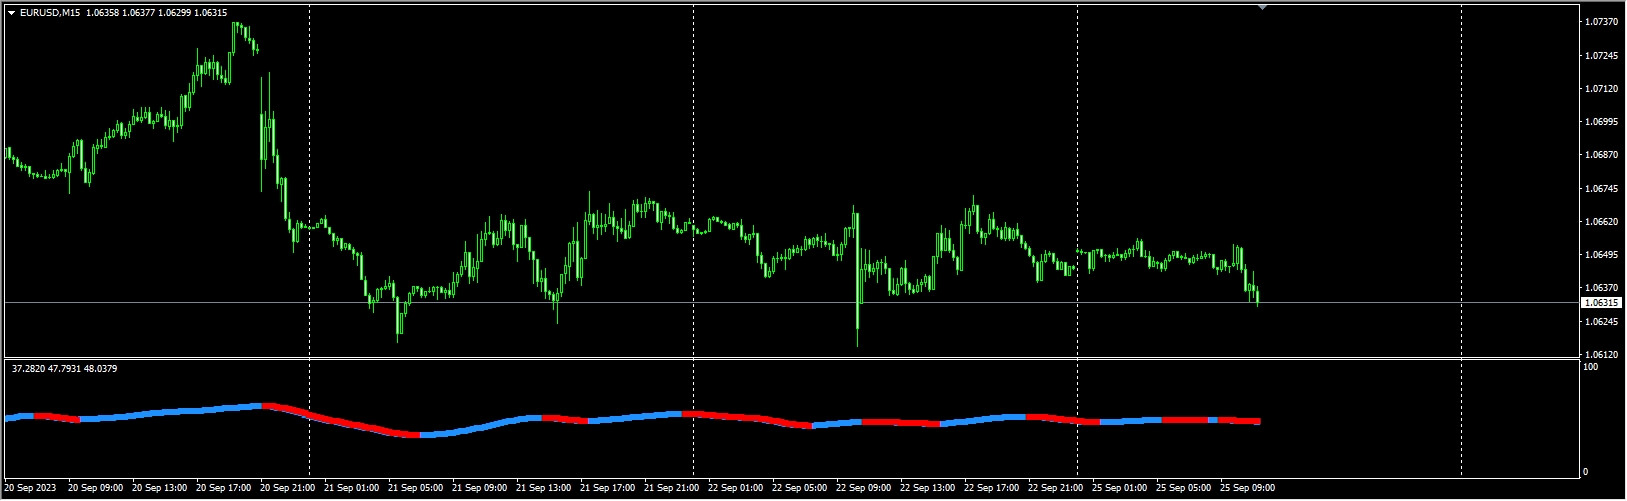
Task: Click the 1.06870 price scale label
Action: [x=1602, y=155]
